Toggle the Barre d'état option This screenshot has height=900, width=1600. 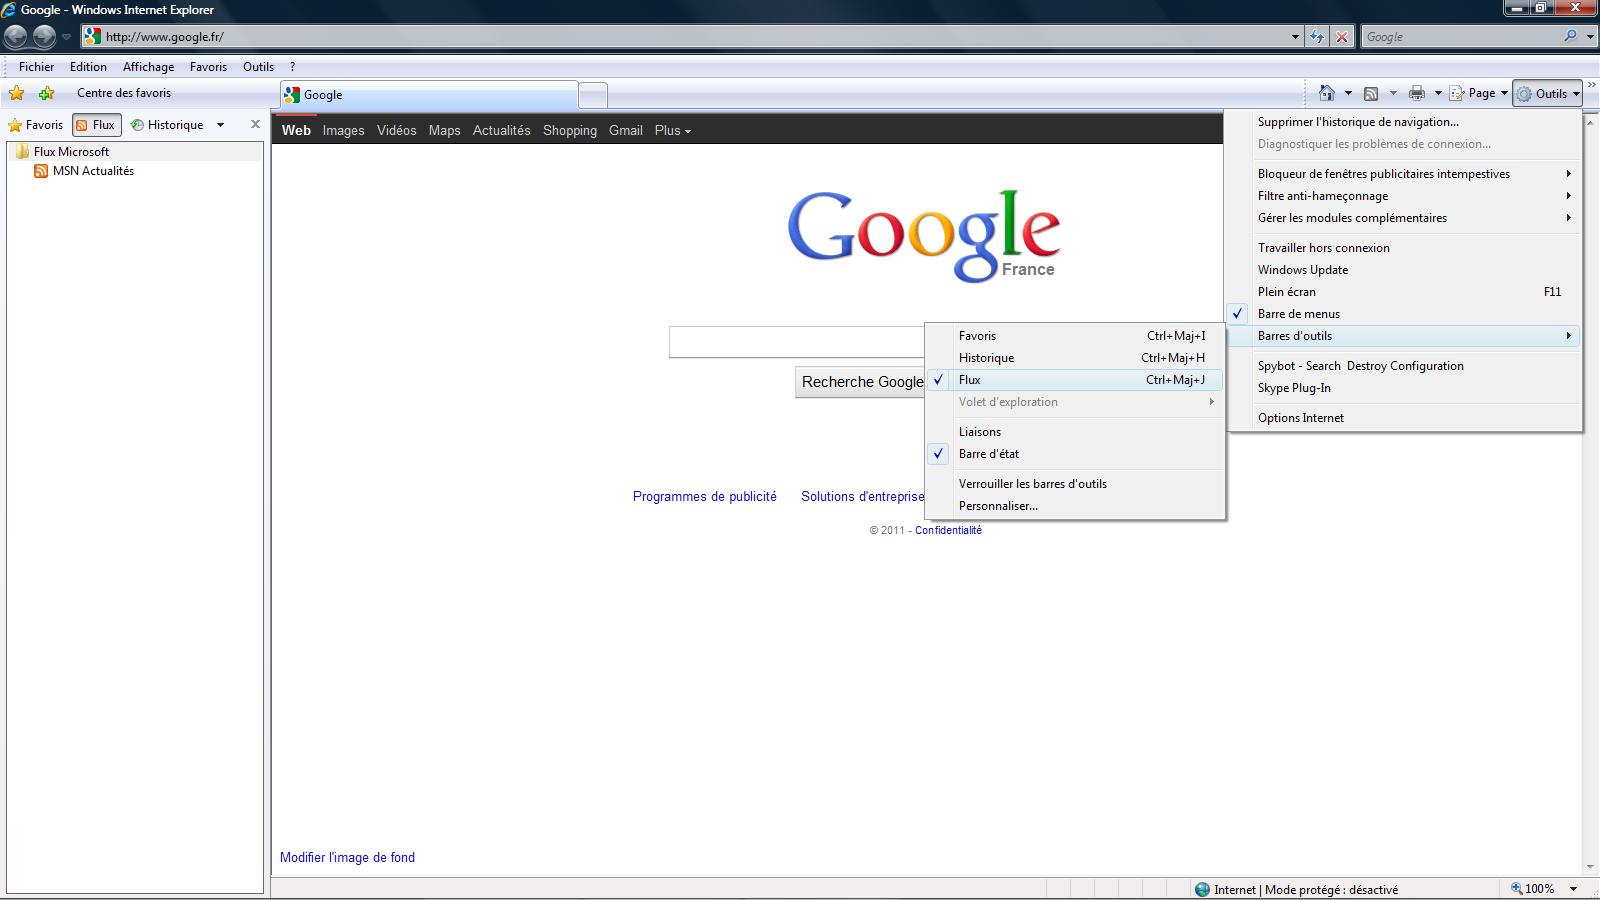(1075, 454)
